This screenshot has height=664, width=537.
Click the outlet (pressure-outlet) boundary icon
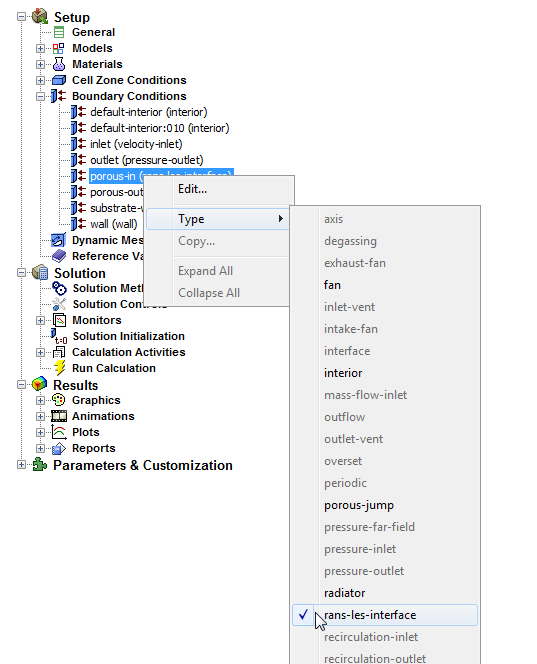click(x=78, y=160)
